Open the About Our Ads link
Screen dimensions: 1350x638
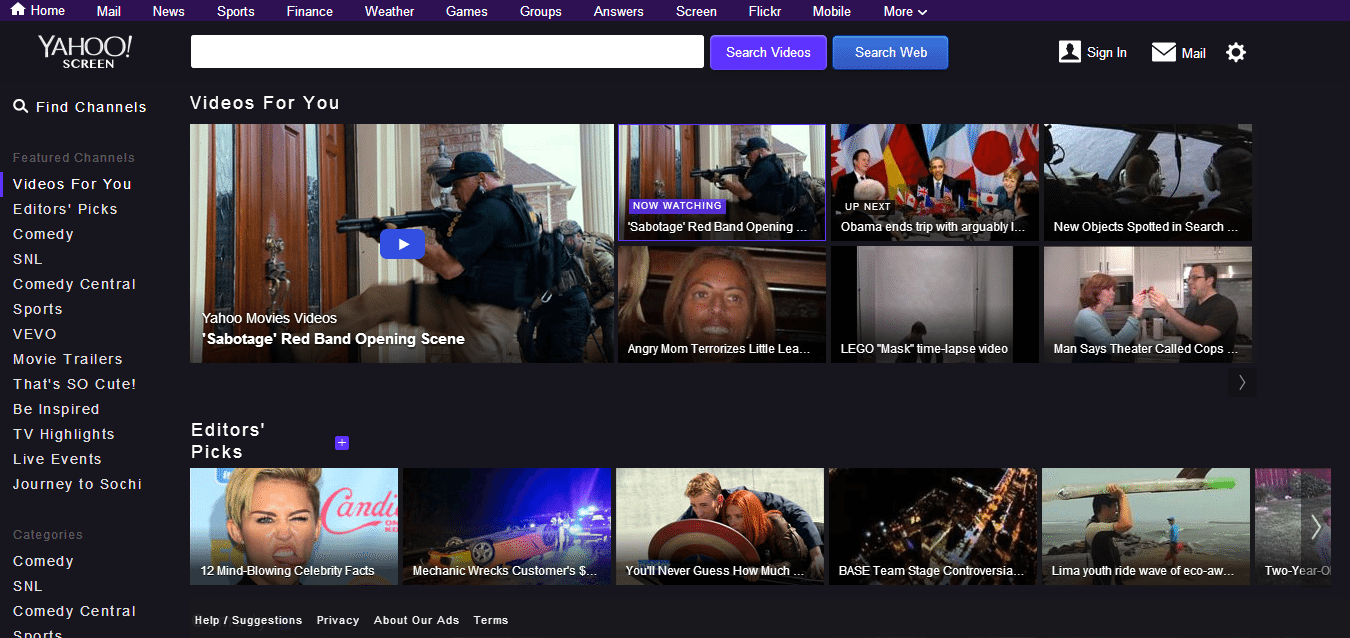[416, 620]
